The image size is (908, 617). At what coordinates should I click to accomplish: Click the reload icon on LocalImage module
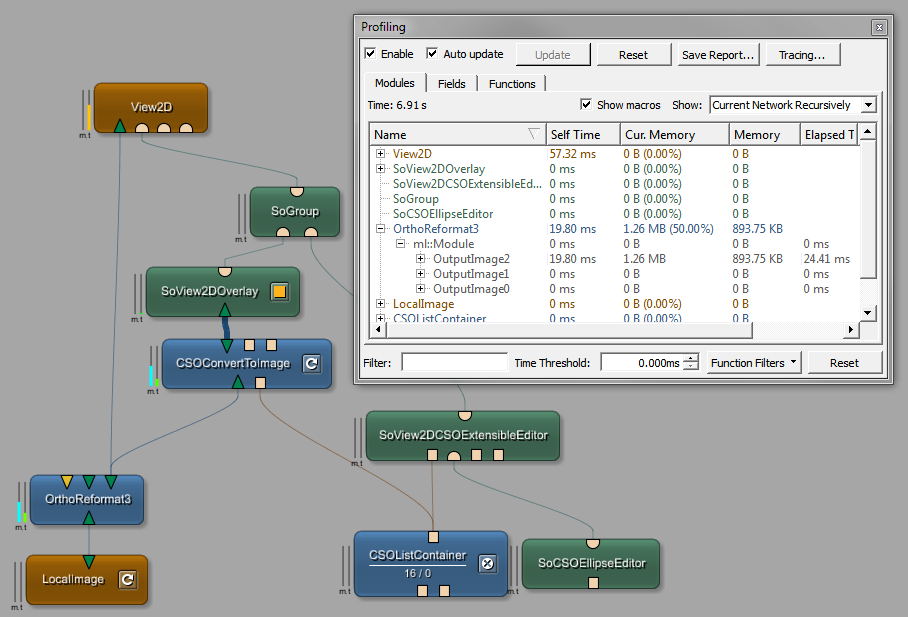[x=127, y=579]
